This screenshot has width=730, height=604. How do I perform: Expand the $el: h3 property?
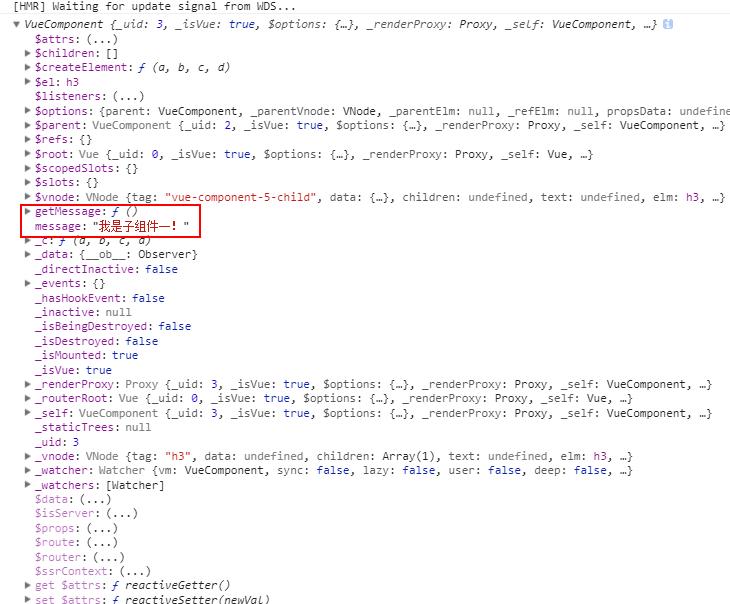(x=28, y=82)
